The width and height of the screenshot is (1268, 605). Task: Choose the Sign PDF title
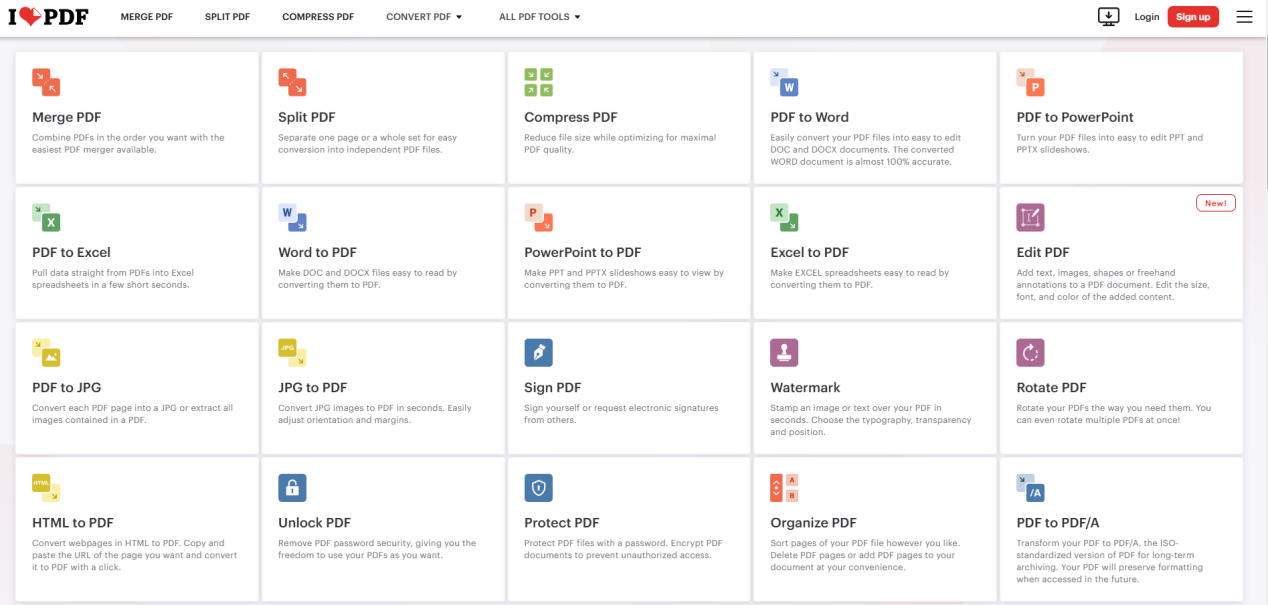[553, 387]
